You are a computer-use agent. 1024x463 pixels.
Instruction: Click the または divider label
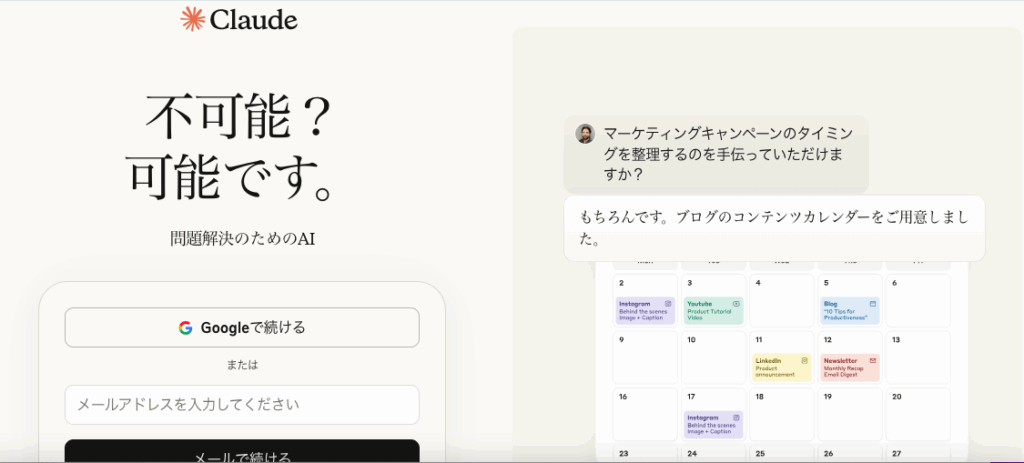(242, 365)
